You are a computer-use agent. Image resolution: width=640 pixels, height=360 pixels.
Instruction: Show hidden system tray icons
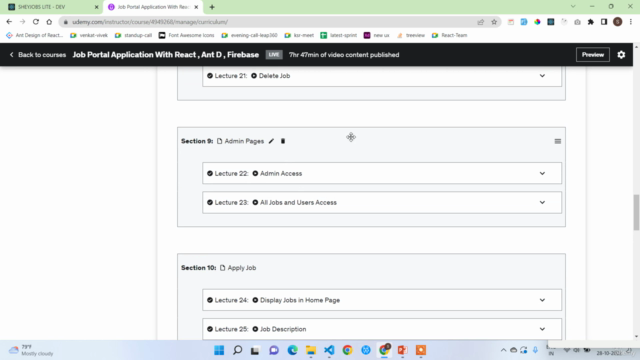pyautogui.click(x=503, y=350)
